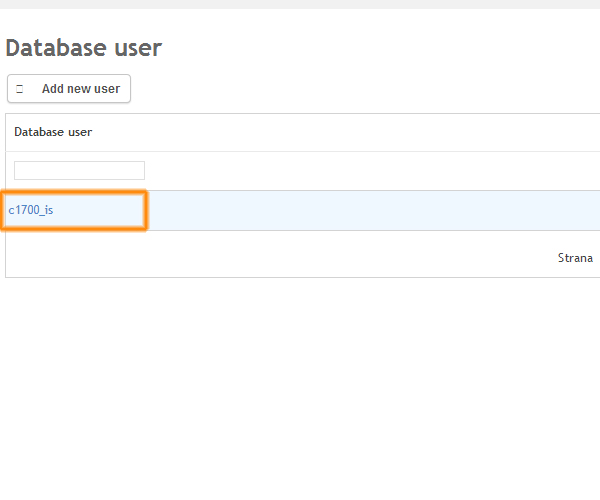Click the blank page area below the table
Image resolution: width=600 pixels, height=500 pixels.
(300, 390)
